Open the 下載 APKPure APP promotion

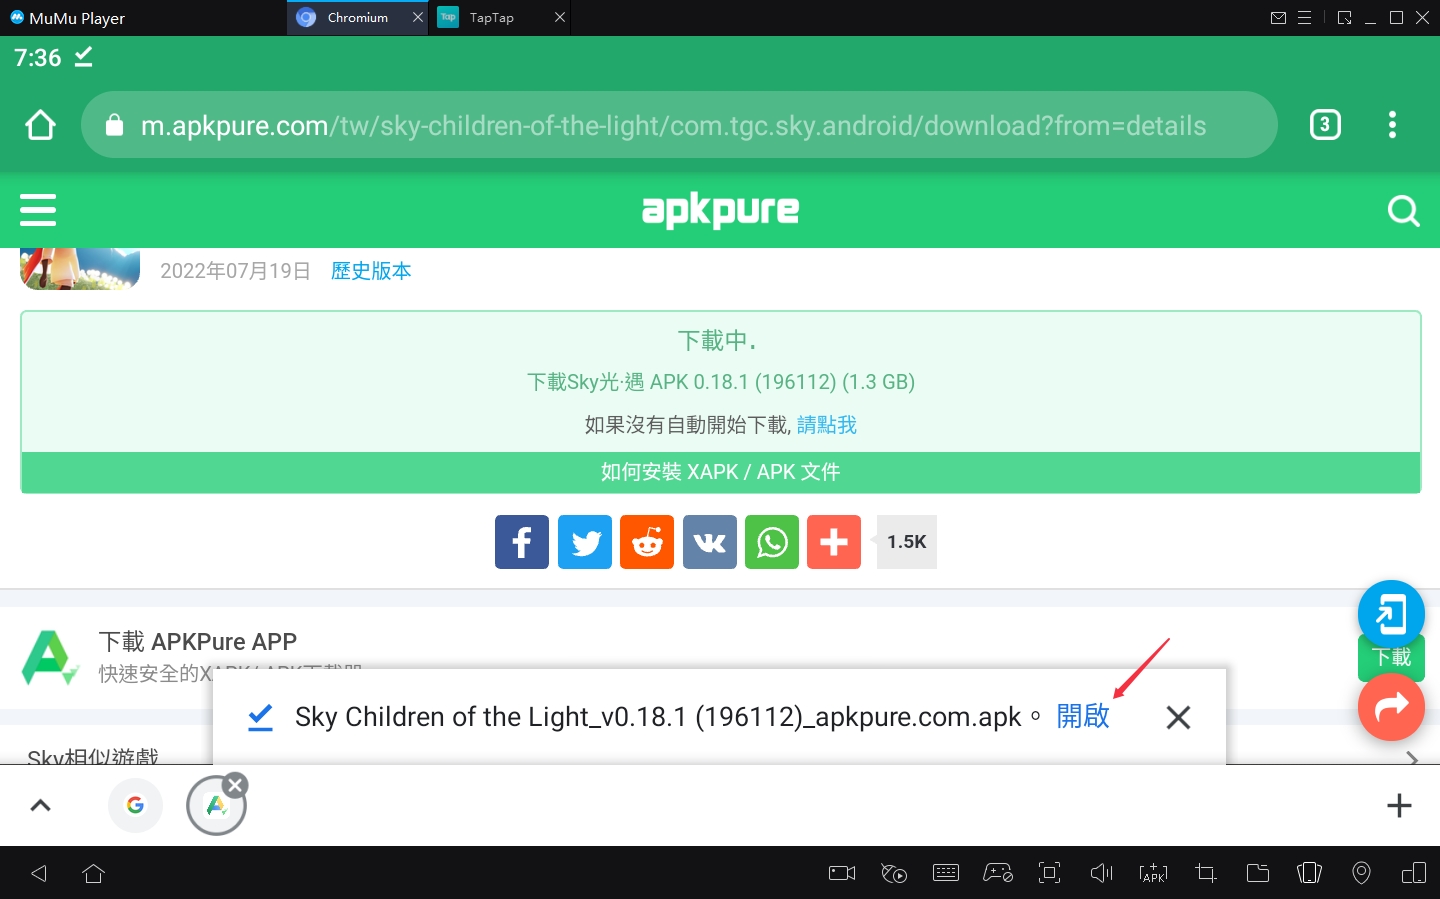point(198,642)
